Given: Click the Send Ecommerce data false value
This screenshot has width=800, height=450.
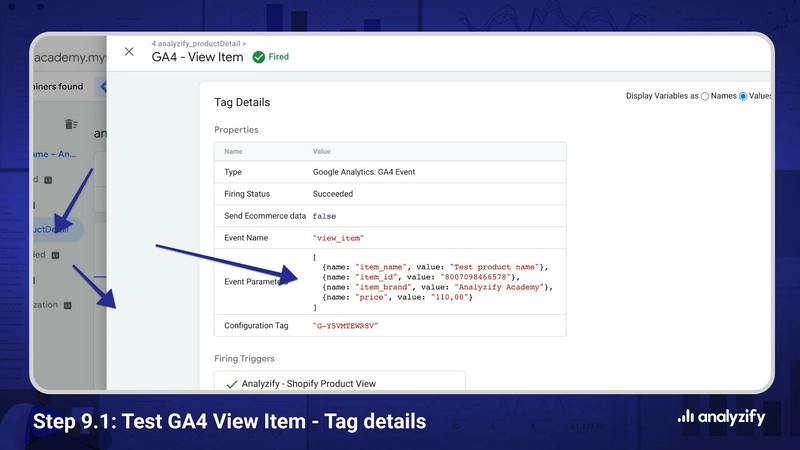Looking at the screenshot, I should 324,216.
